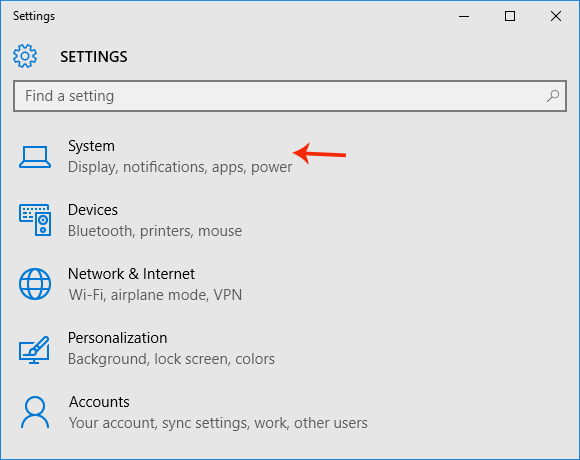Click the Settings window title text

point(34,16)
